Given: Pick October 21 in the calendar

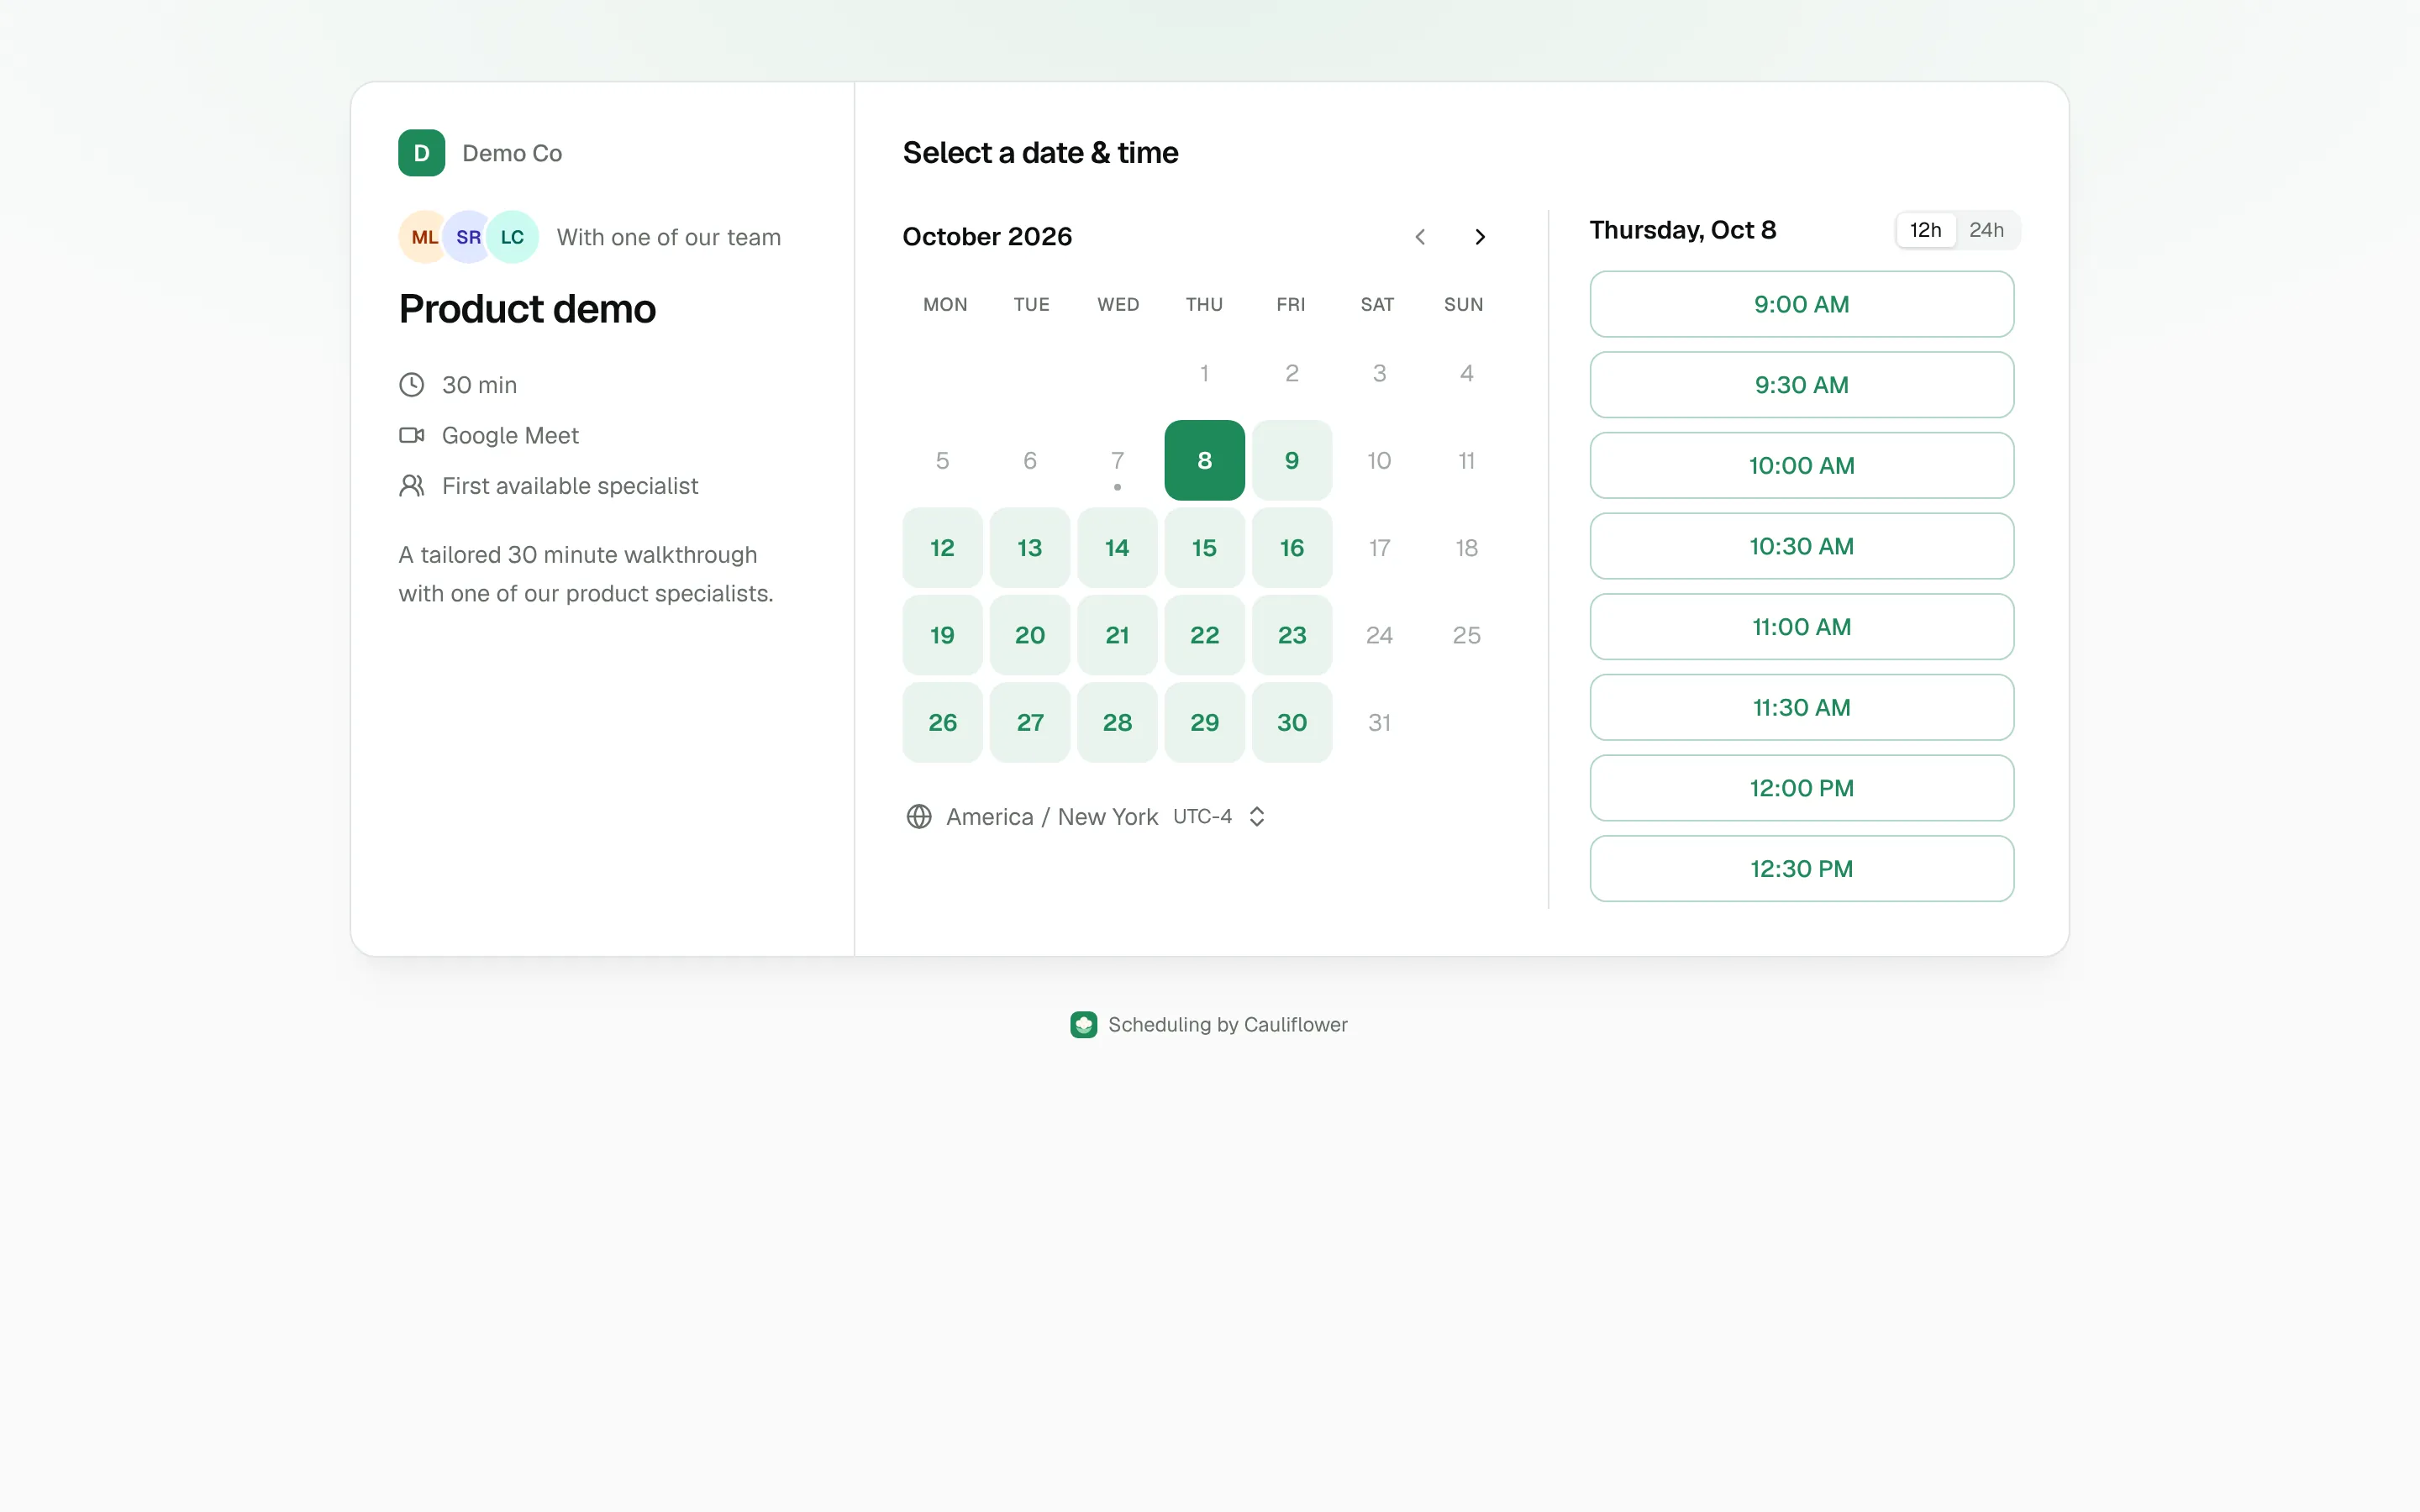Looking at the screenshot, I should coord(1117,635).
